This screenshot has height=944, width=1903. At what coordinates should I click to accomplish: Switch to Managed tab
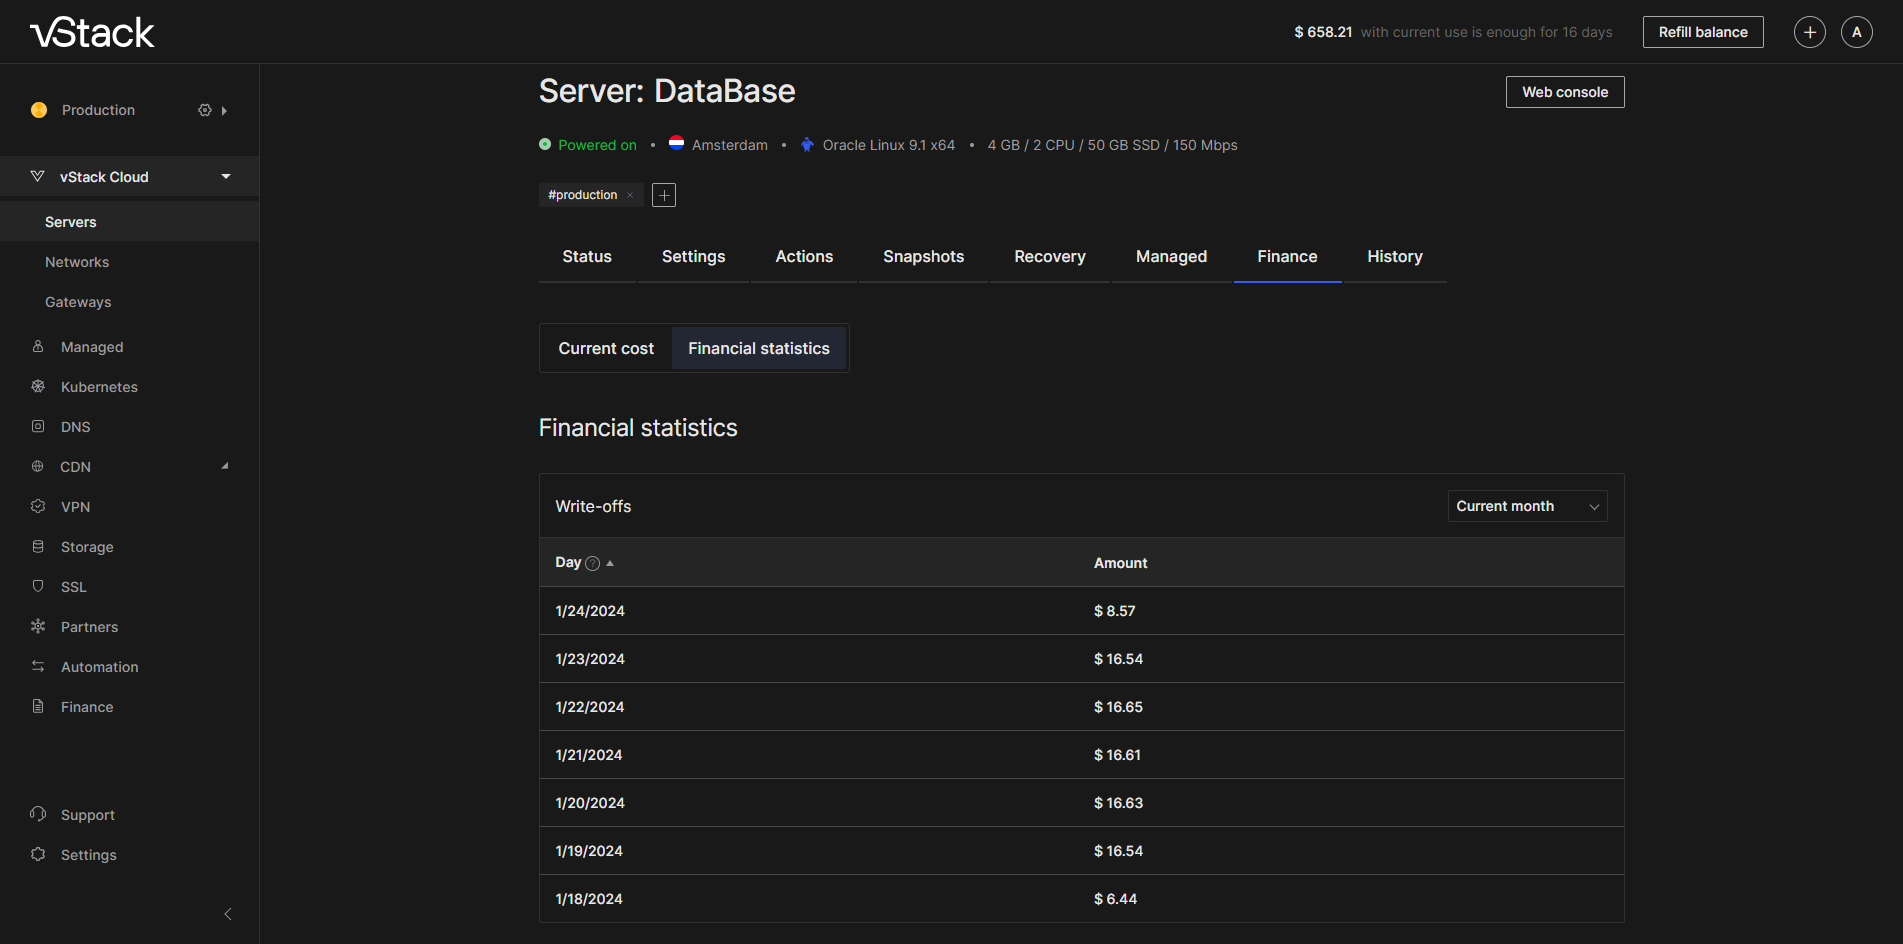pyautogui.click(x=1172, y=257)
